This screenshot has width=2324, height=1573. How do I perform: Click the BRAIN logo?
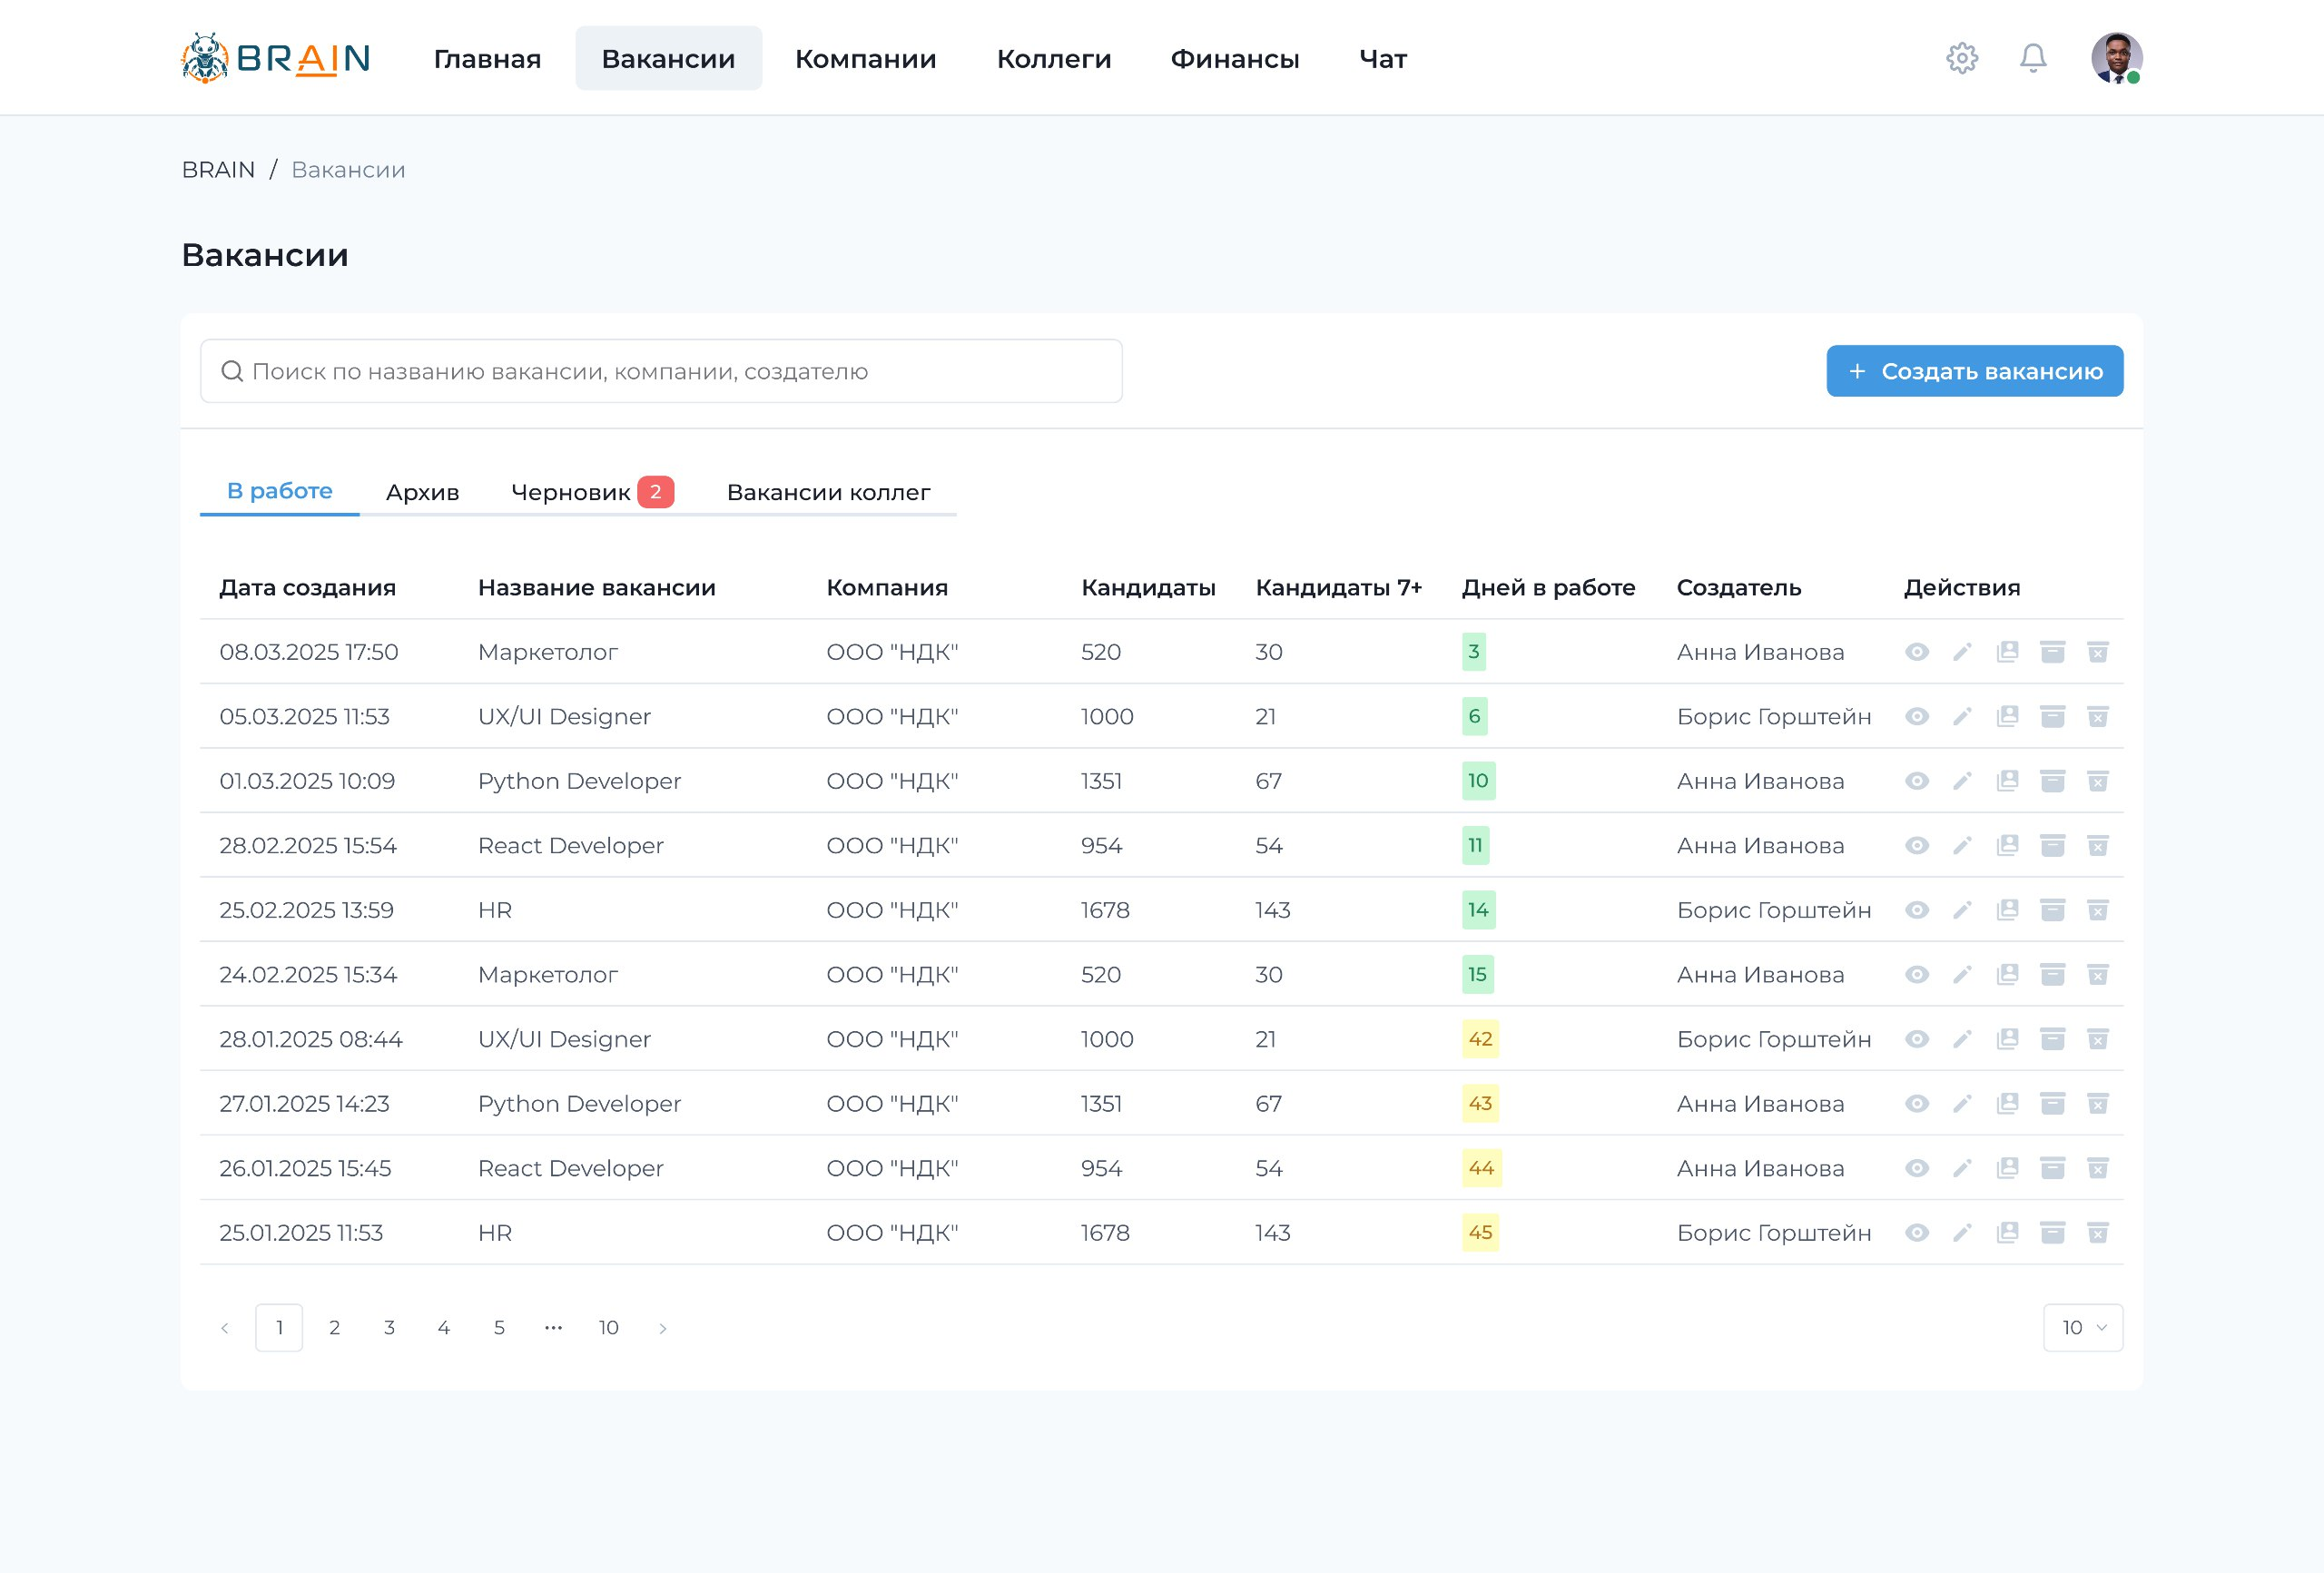(x=276, y=58)
